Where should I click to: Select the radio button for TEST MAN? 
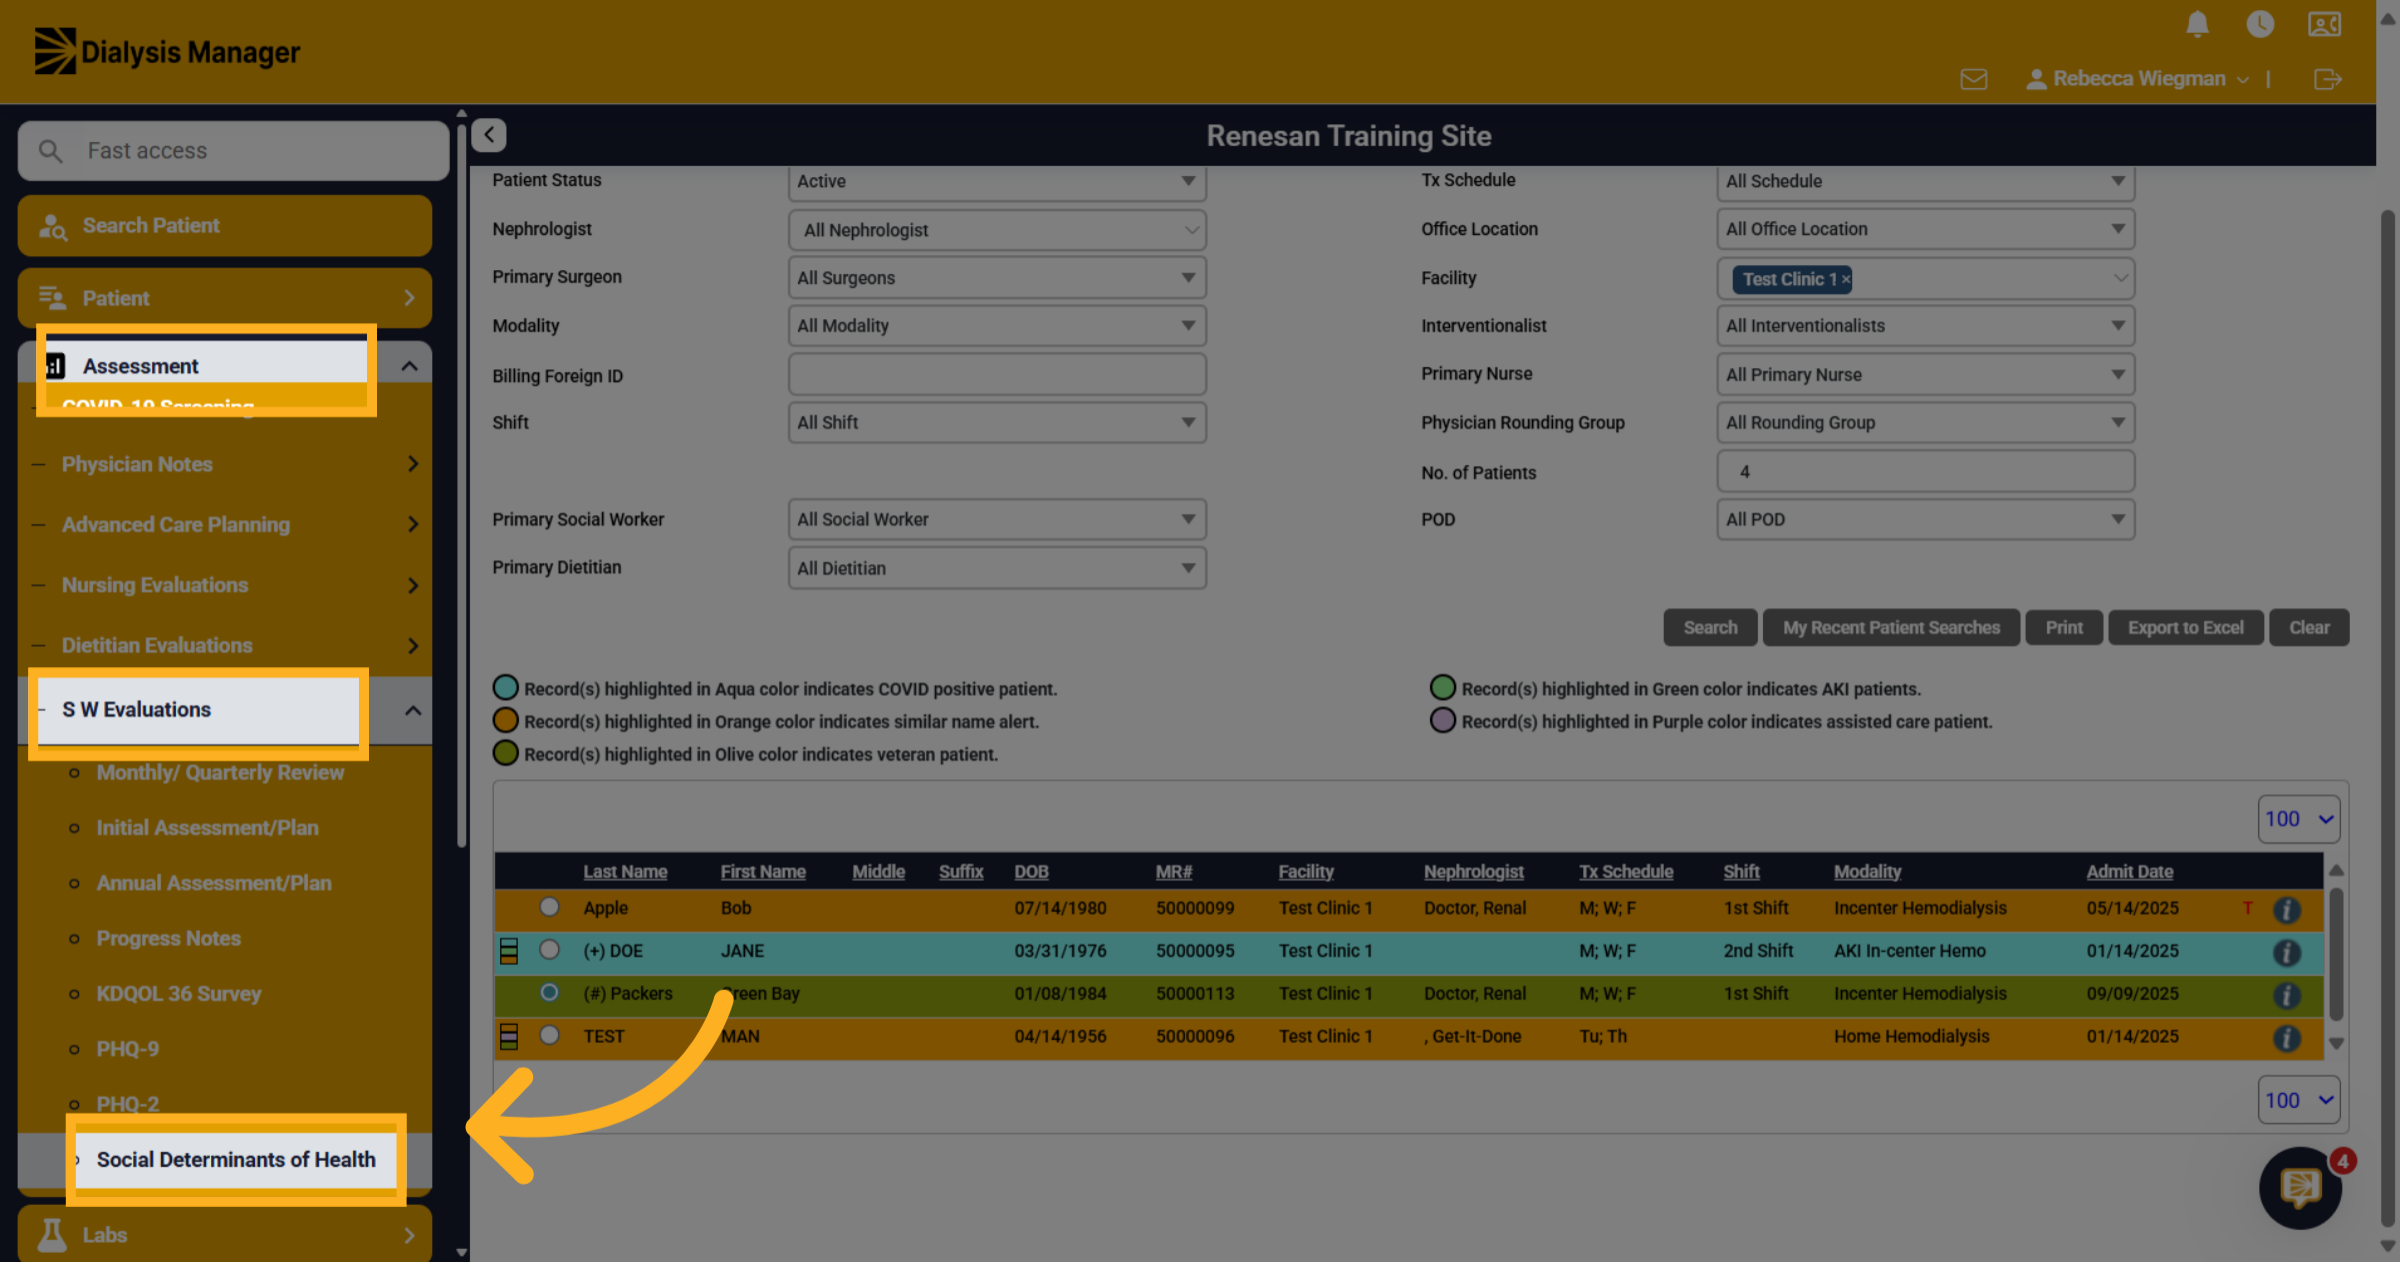point(549,1035)
